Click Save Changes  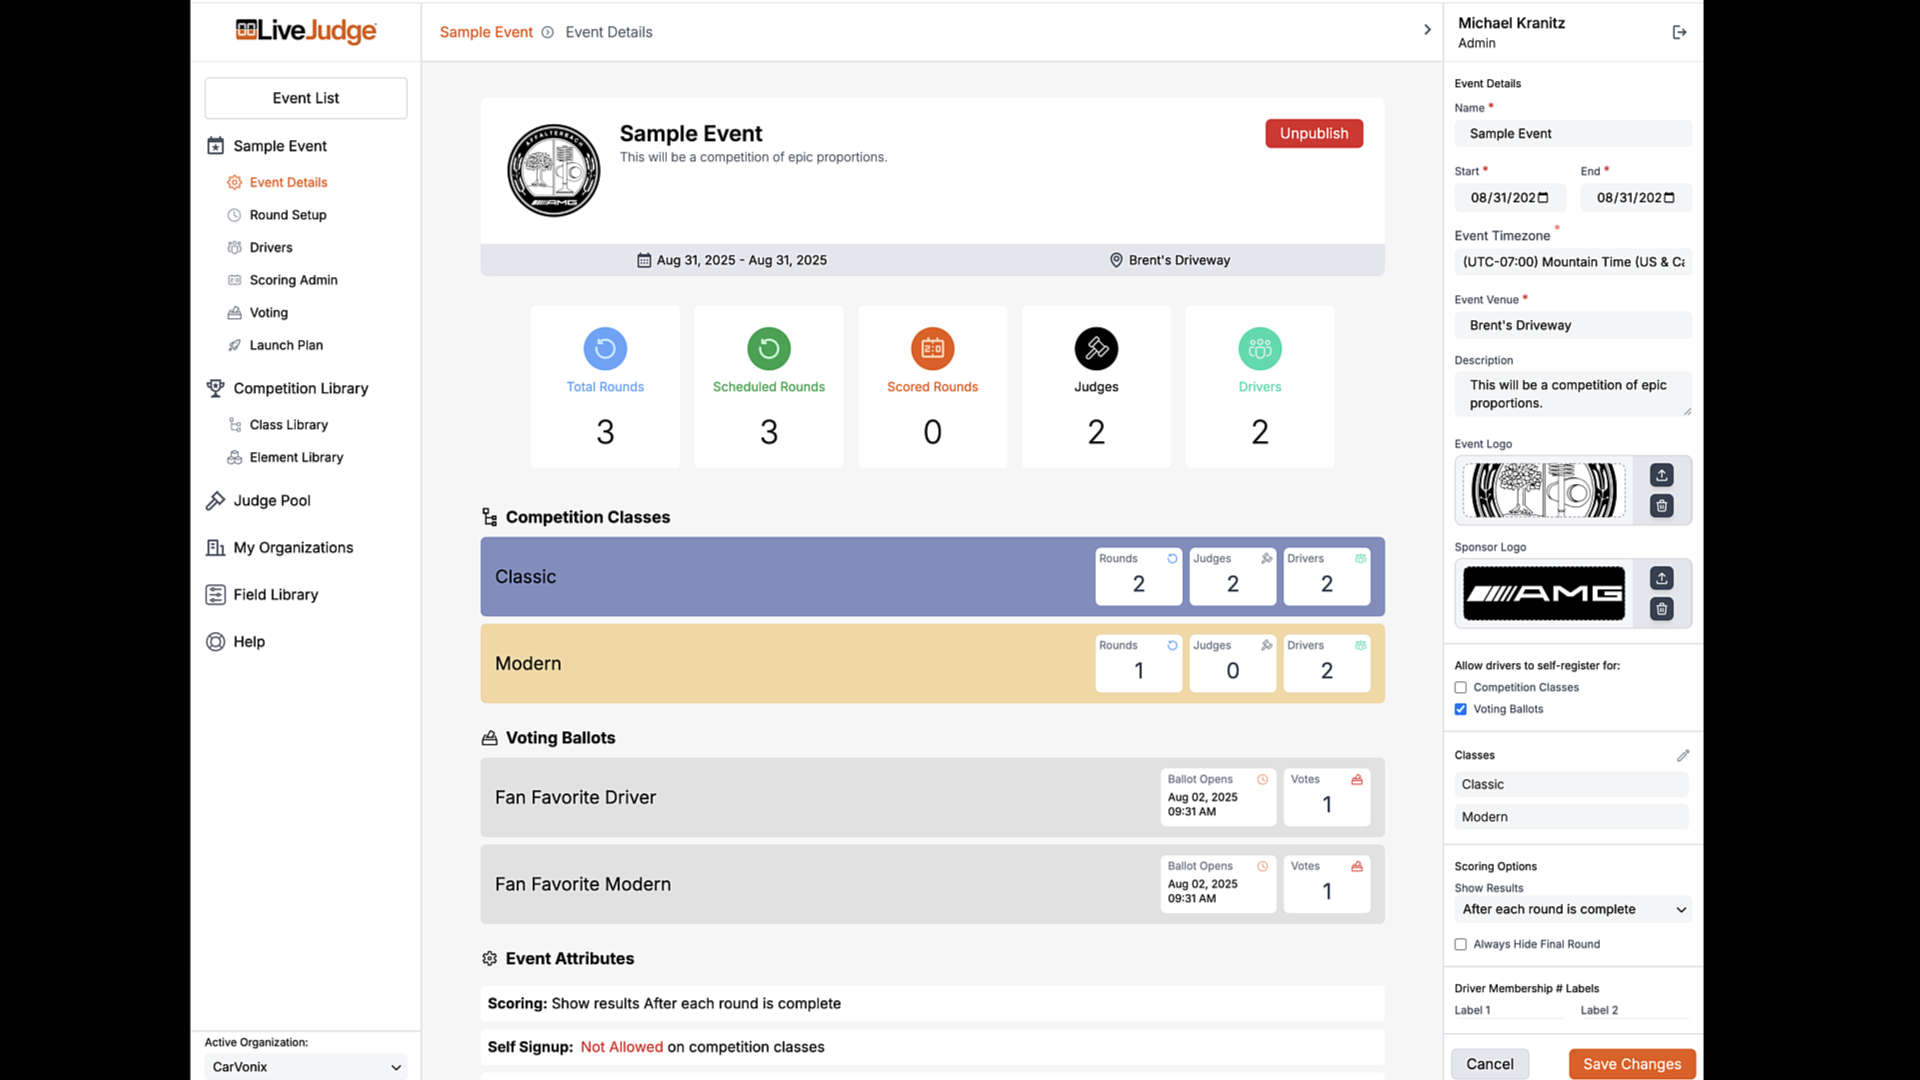(x=1632, y=1064)
